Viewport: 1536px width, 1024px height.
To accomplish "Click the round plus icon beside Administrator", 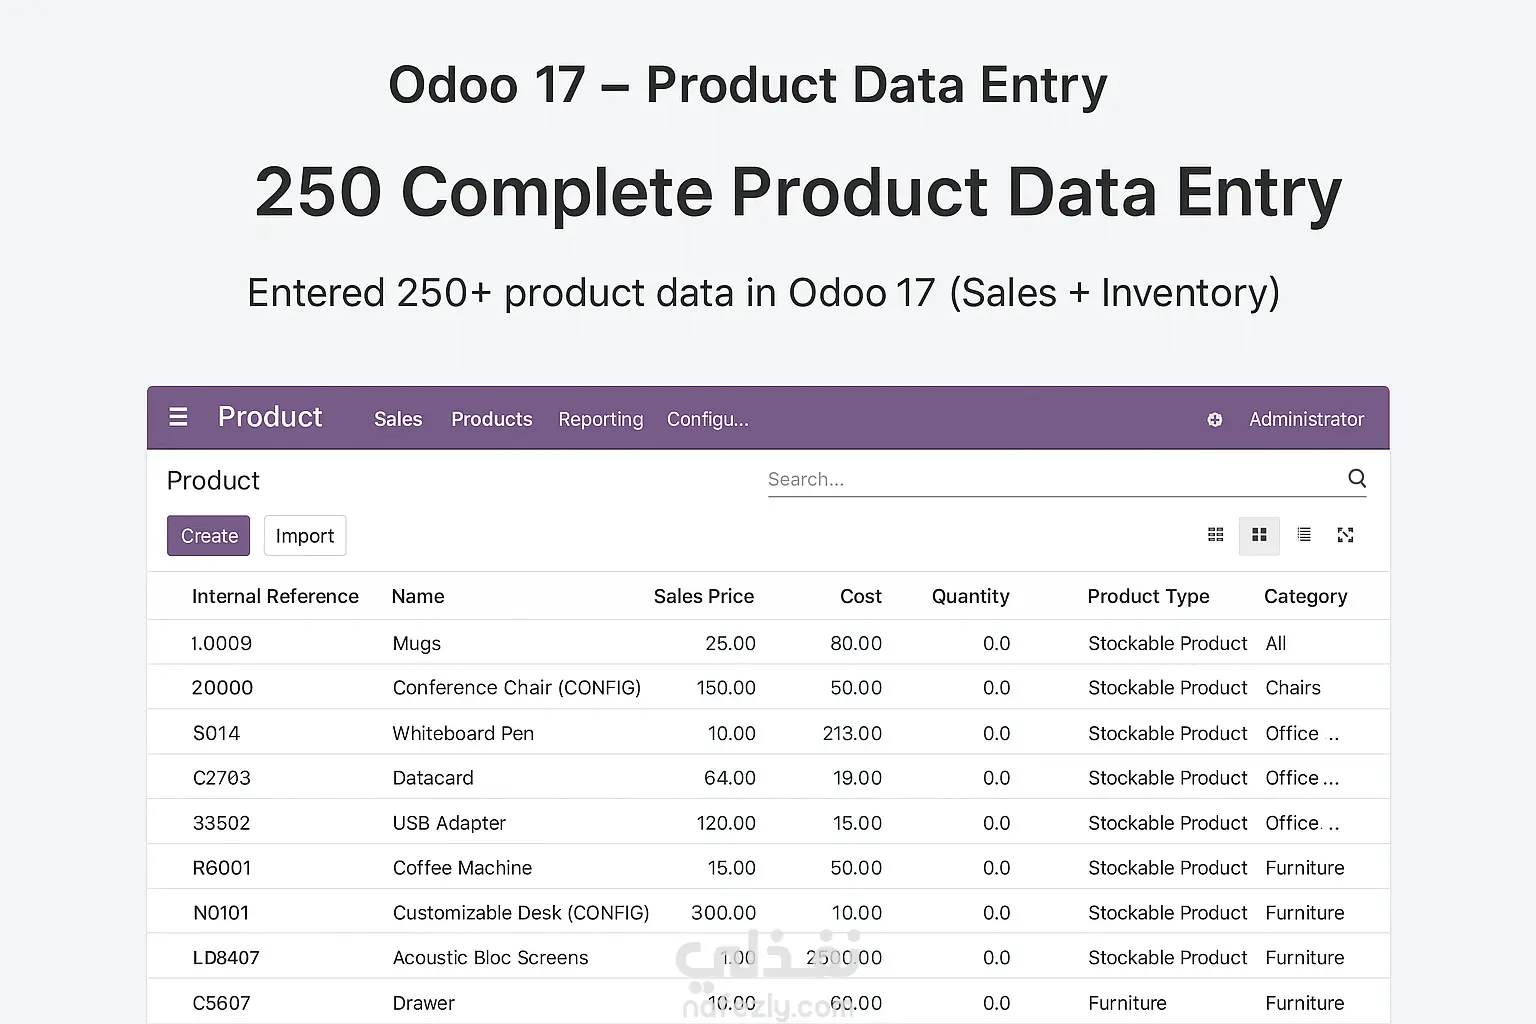I will click(x=1214, y=420).
